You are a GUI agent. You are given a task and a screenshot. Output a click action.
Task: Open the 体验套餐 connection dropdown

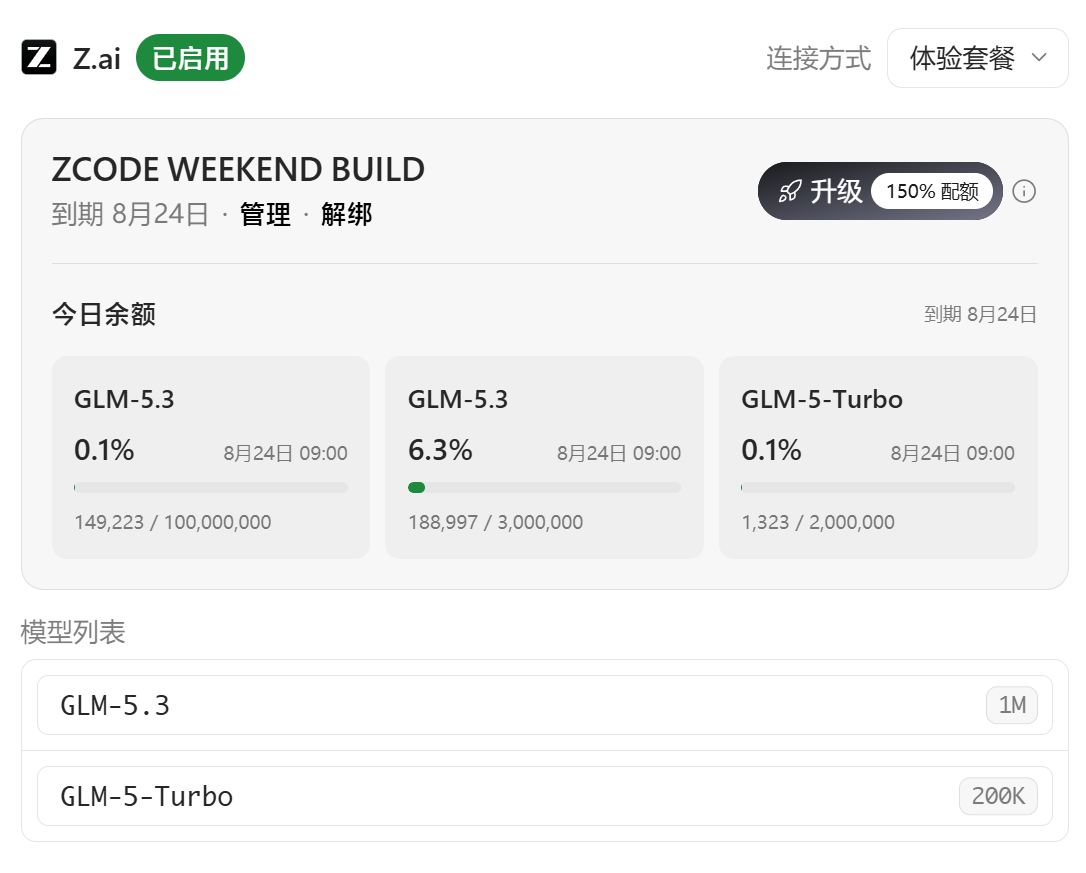coord(977,58)
